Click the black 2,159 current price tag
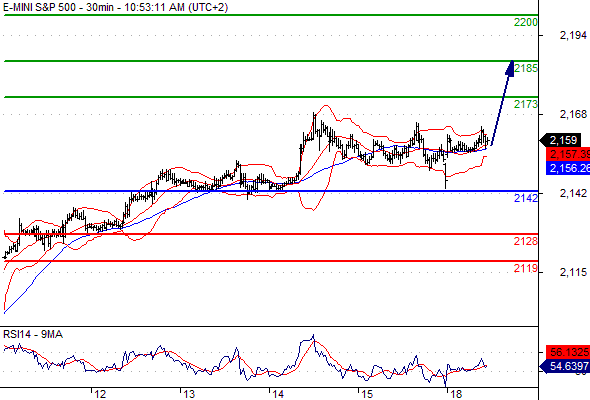Screen dimensions: 590x400 pos(561,140)
